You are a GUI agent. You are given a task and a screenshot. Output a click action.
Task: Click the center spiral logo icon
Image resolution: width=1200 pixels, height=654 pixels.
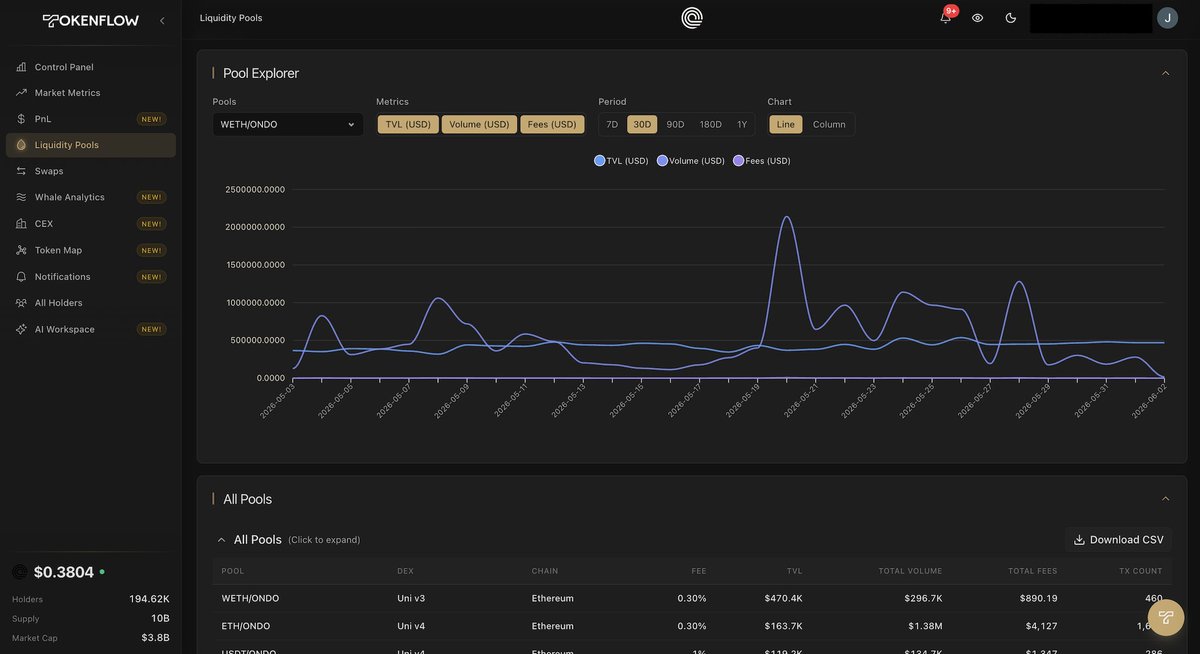tap(692, 18)
